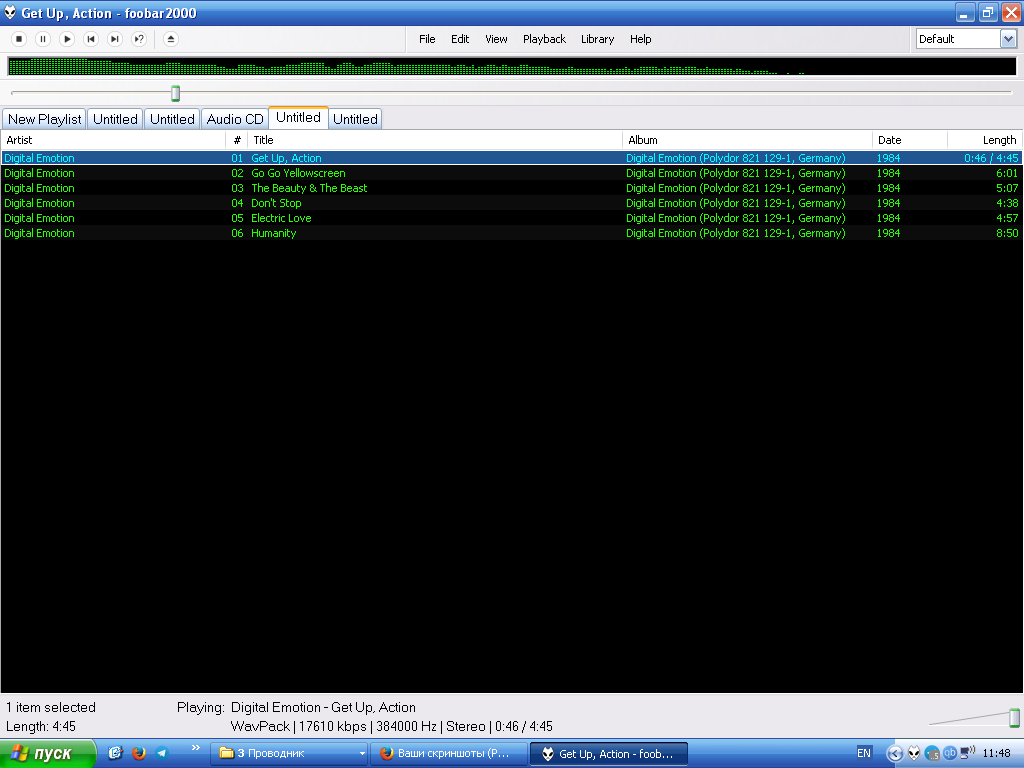The height and width of the screenshot is (768, 1024).
Task: Sort by the Artist column header
Action: pos(114,140)
